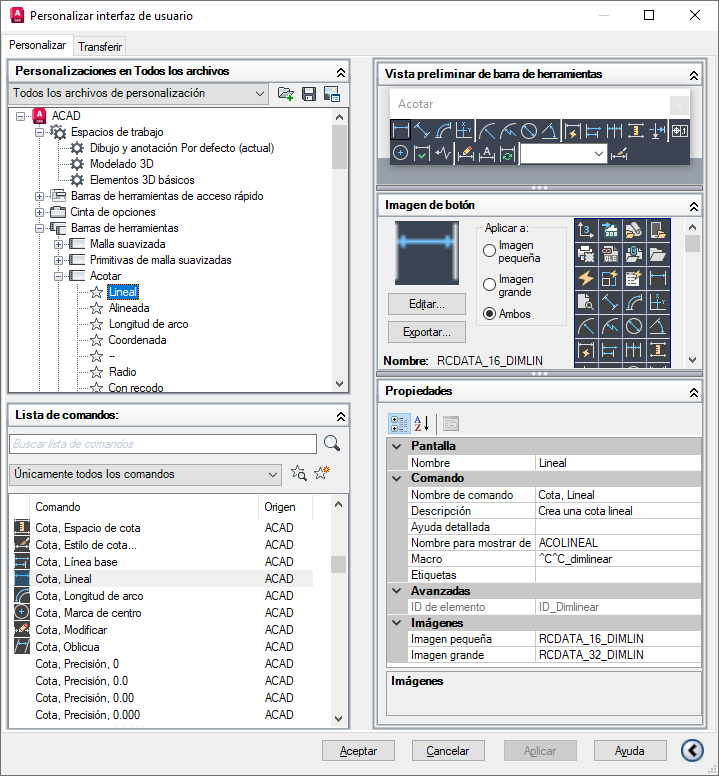Collapse the 'Acotar' toolbar node
The height and width of the screenshot is (776, 719).
58,276
